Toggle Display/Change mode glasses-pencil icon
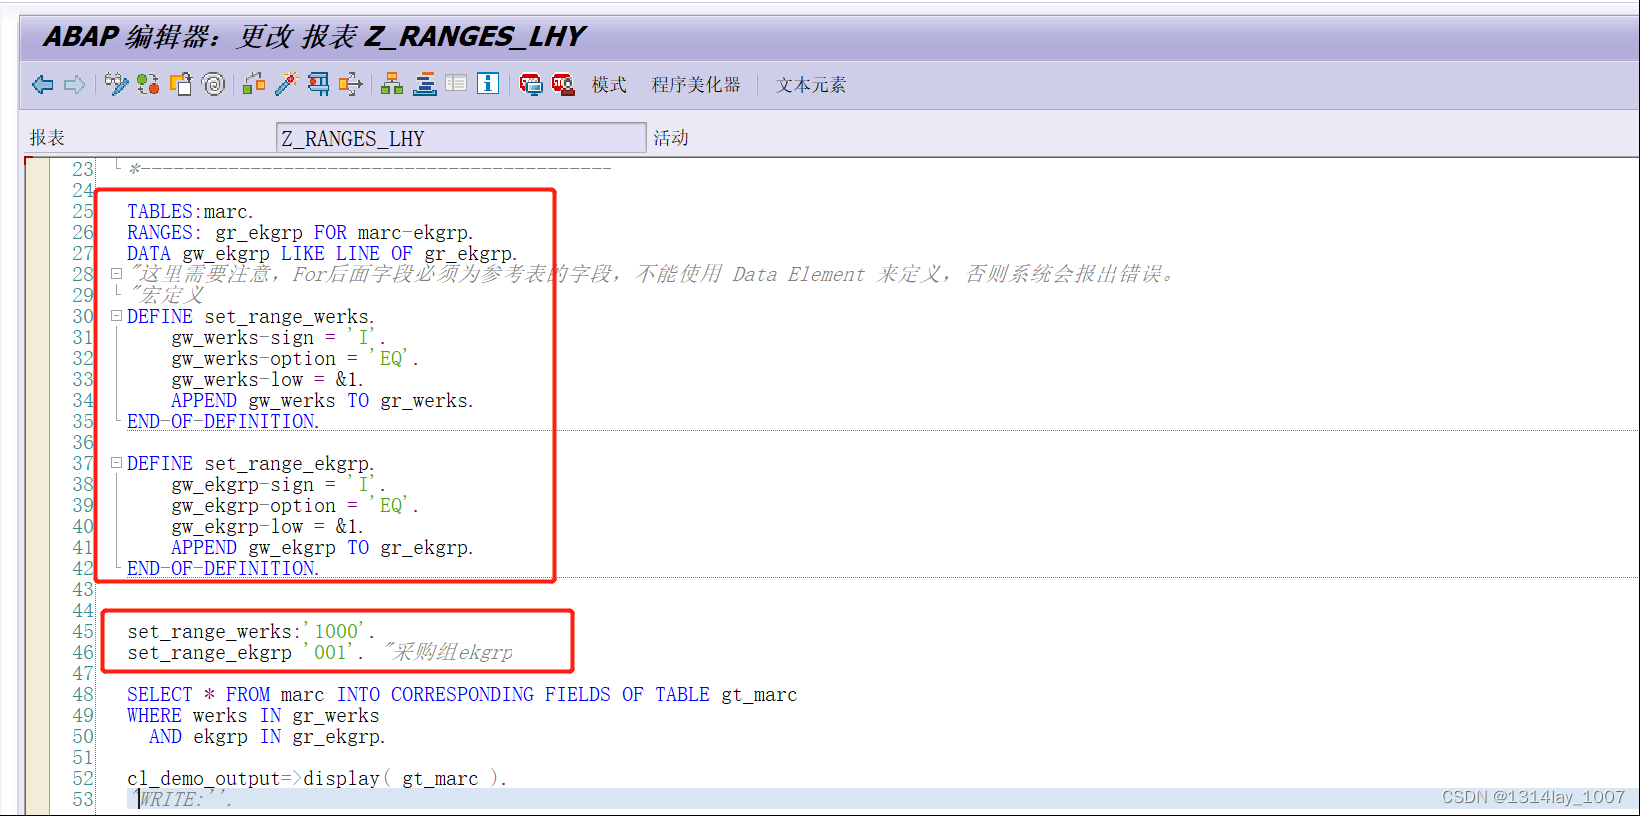1640x816 pixels. [x=117, y=85]
